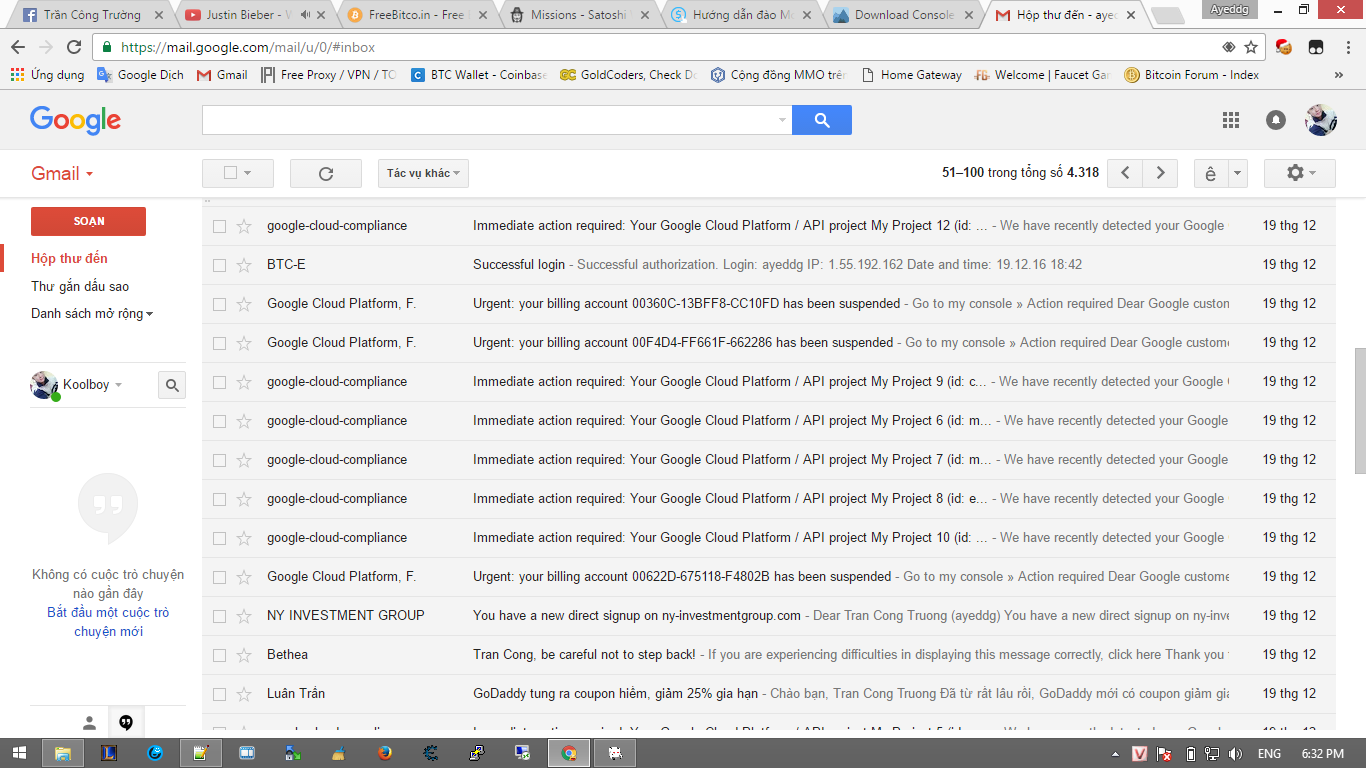Reload the page in Chrome
Screen dimensions: 1366x768
[x=74, y=47]
